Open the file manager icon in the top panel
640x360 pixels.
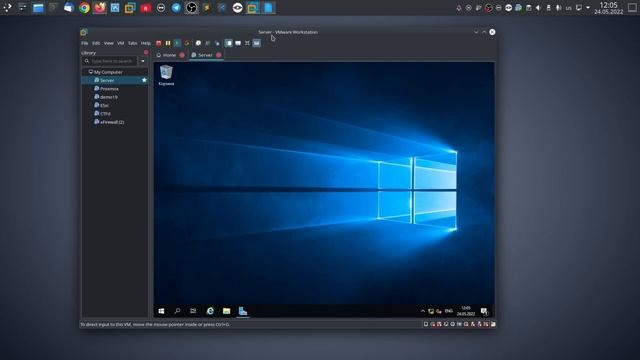pyautogui.click(x=38, y=8)
